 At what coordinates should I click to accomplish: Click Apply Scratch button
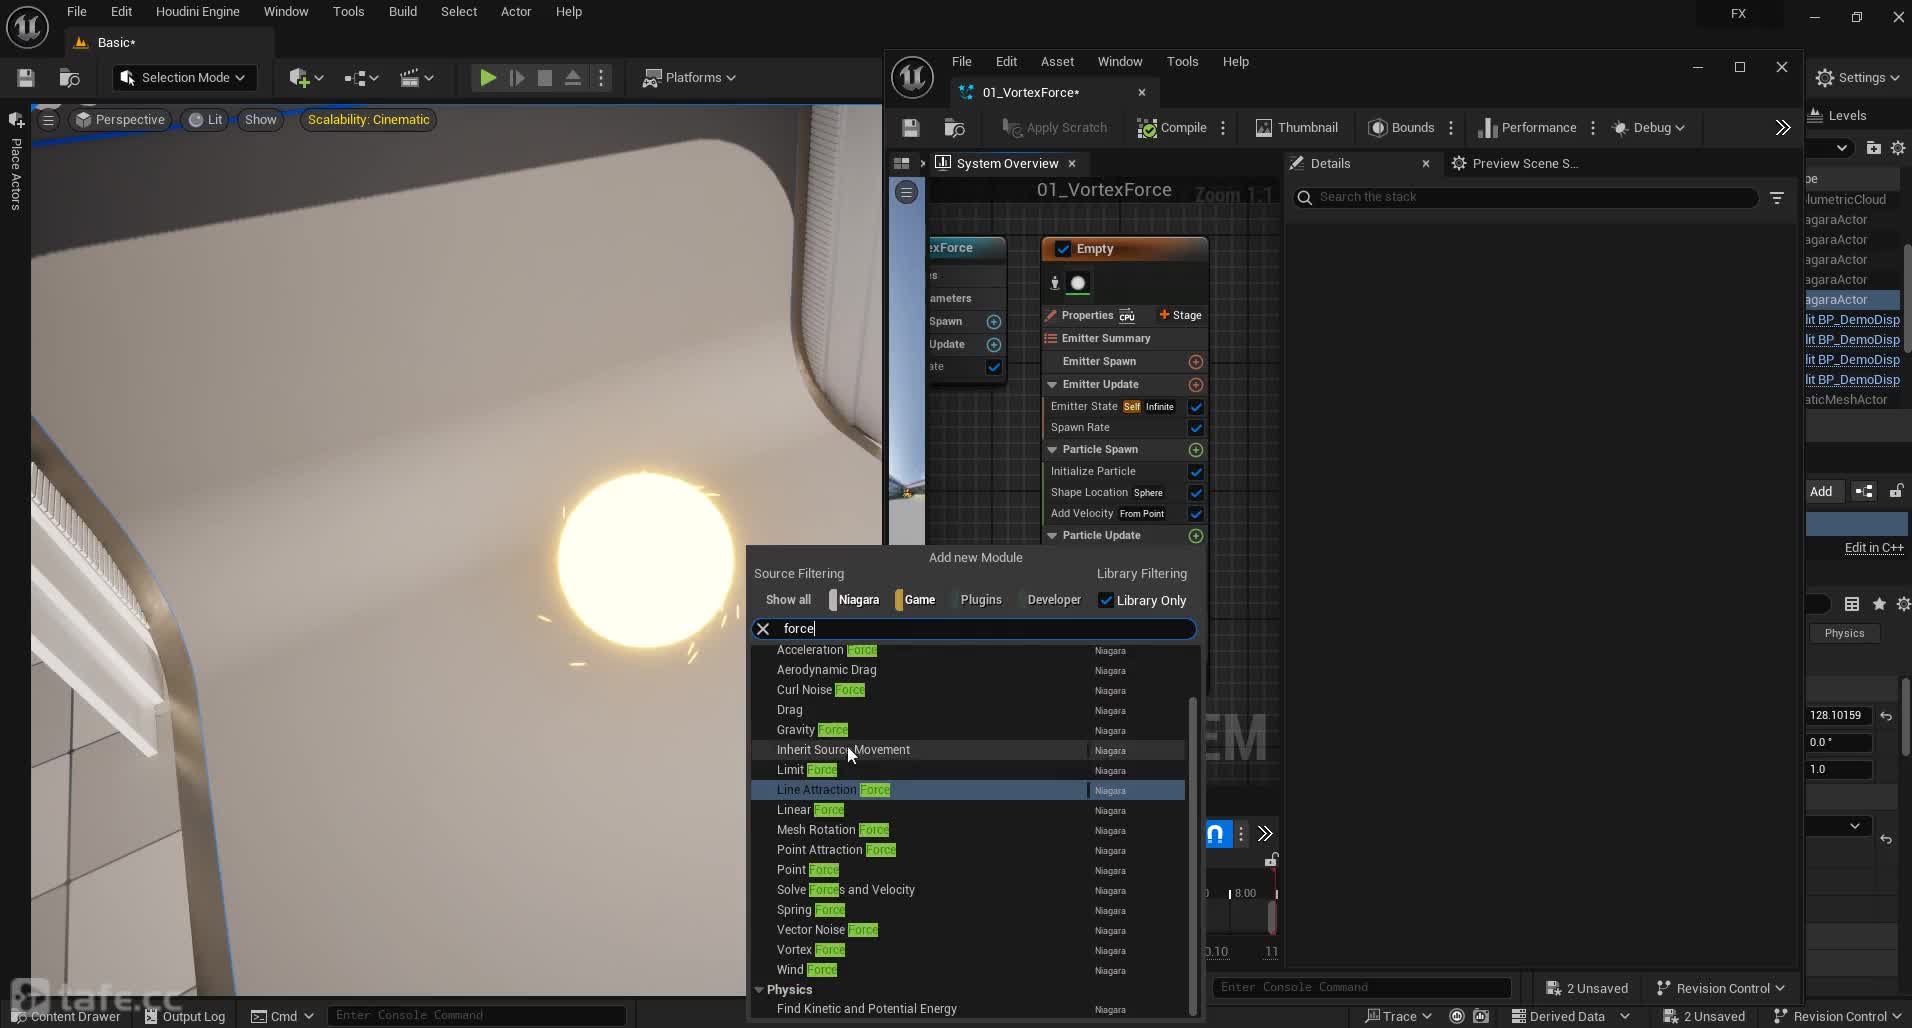tap(1055, 128)
